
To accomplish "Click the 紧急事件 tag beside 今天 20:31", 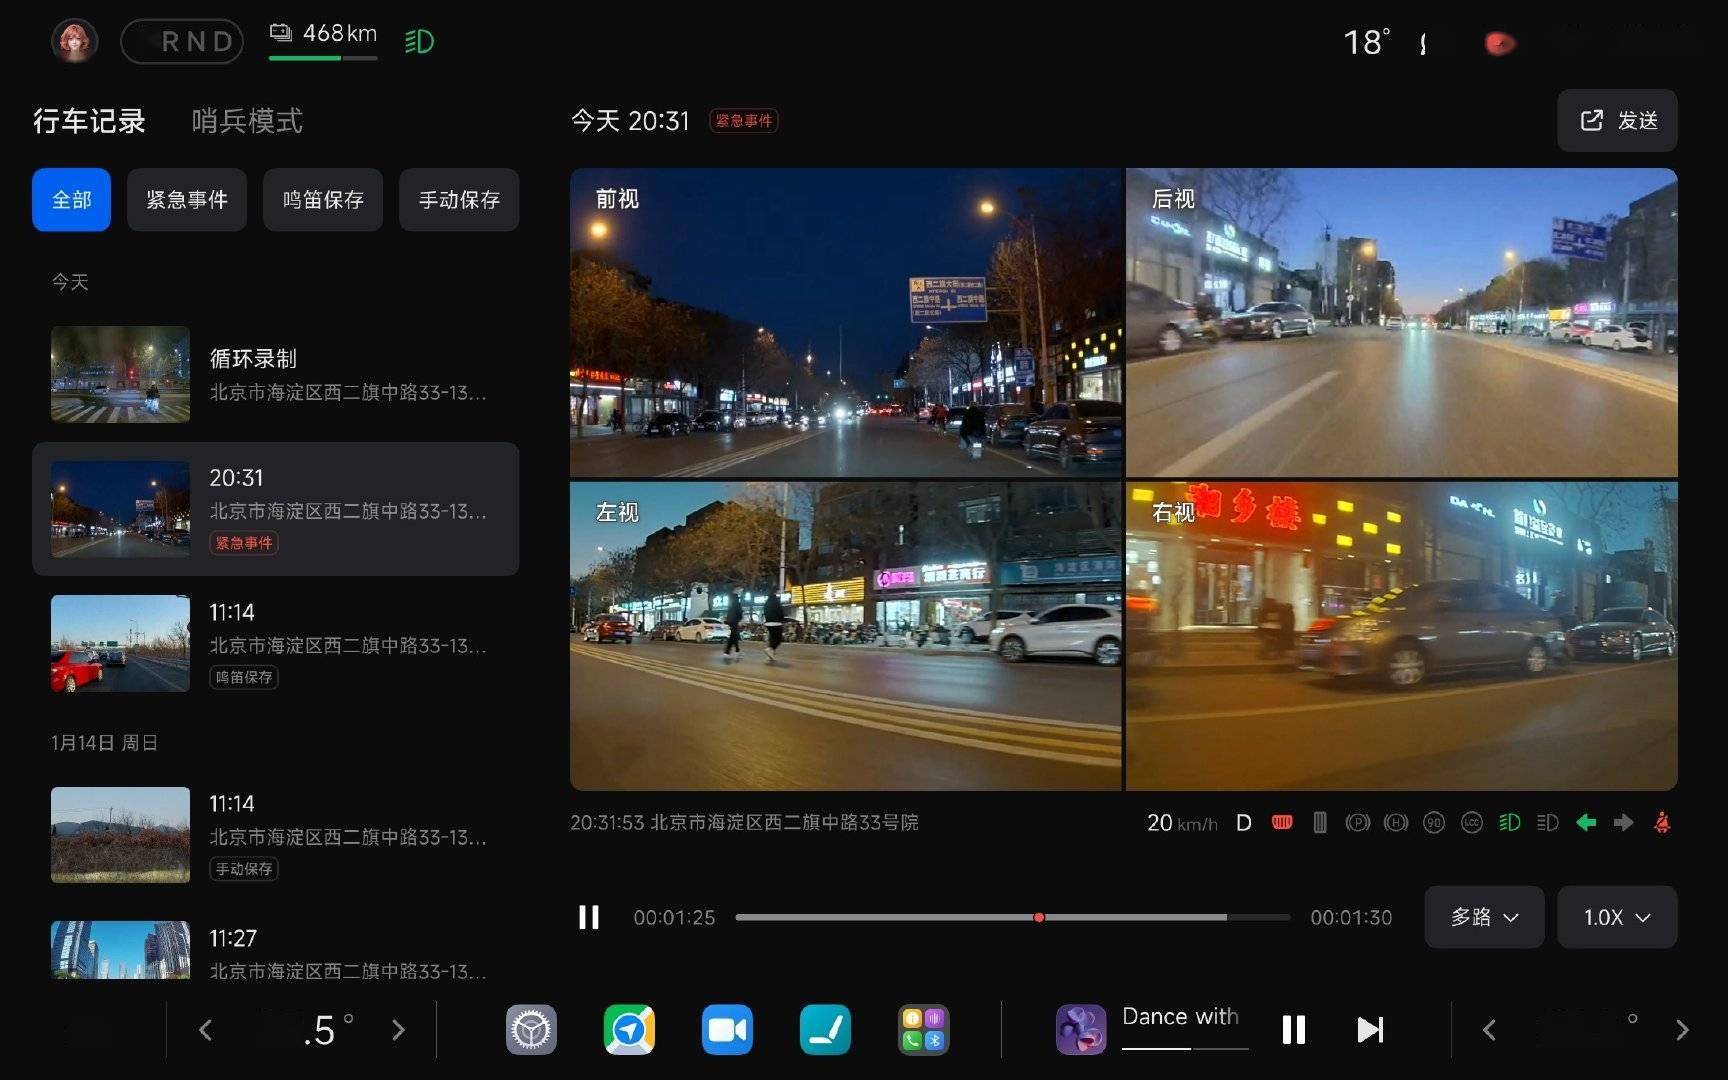I will [x=744, y=121].
